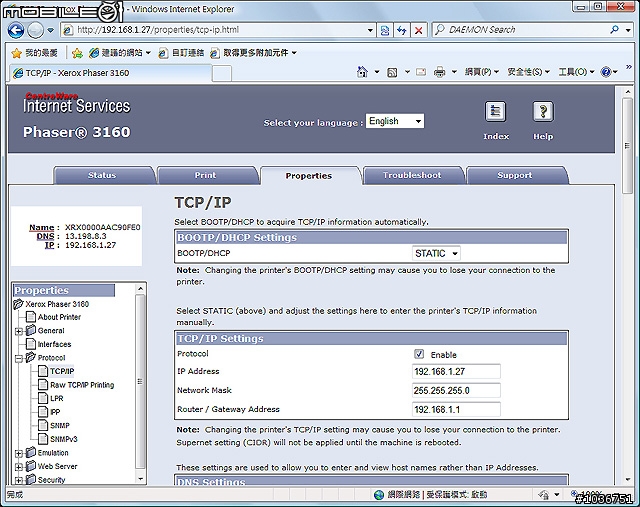The image size is (640, 507).
Task: Click the Xerox Phaser 3160 root folder icon
Action: tap(18, 304)
